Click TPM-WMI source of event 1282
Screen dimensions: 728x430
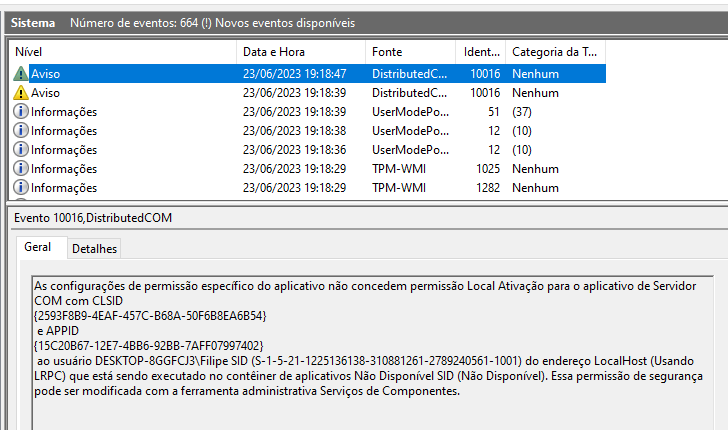(x=399, y=188)
